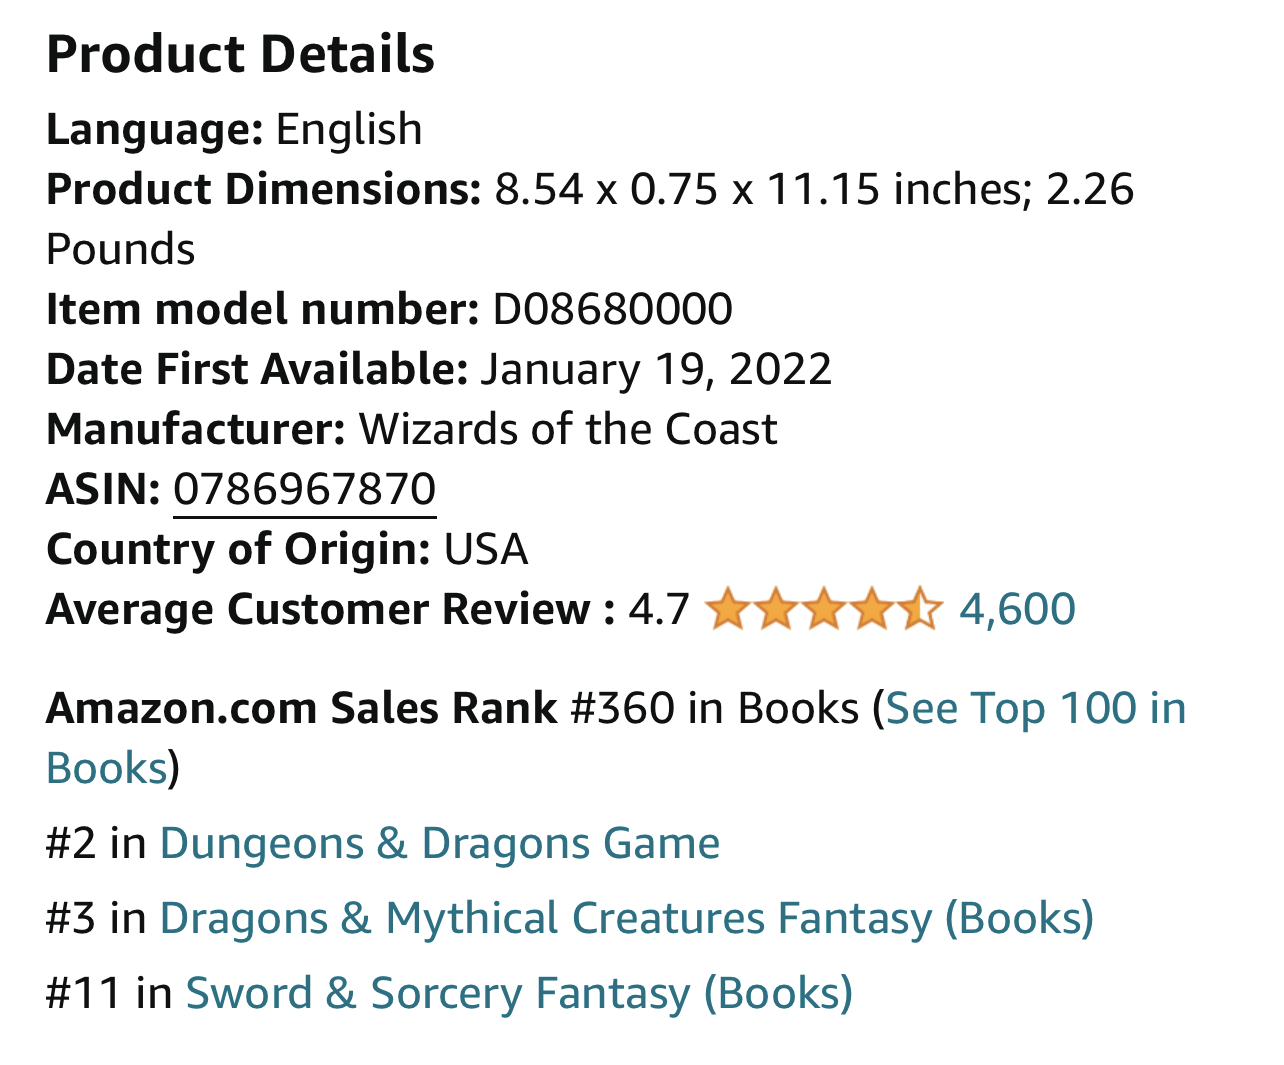1284x1065 pixels.
Task: Click the star rating icons
Action: tap(823, 610)
